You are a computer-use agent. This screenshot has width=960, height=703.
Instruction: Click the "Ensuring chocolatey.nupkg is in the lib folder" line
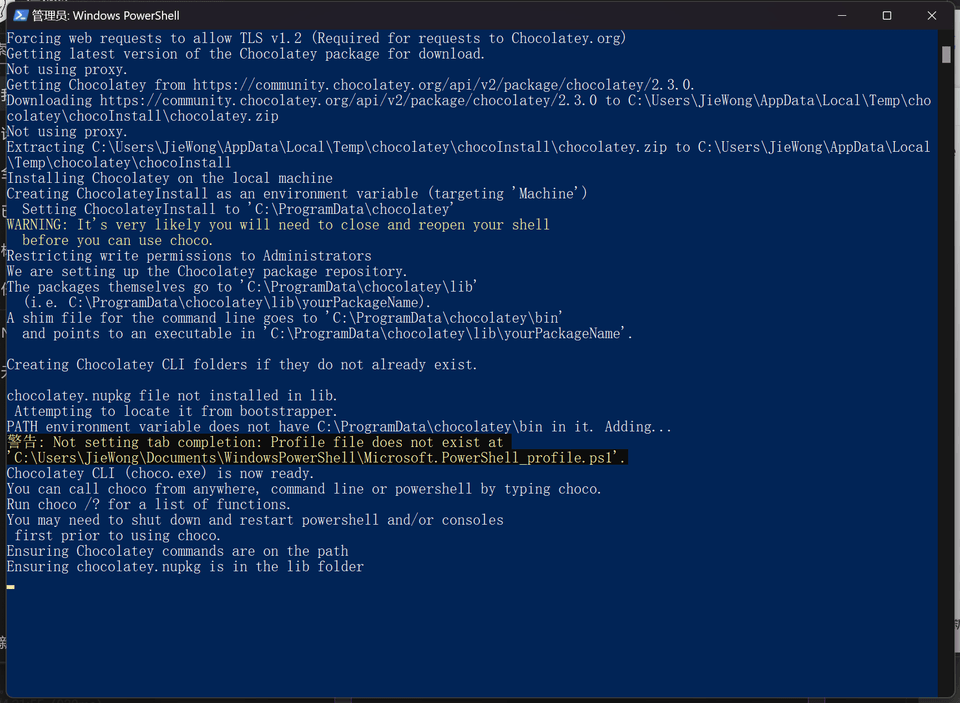(x=185, y=567)
